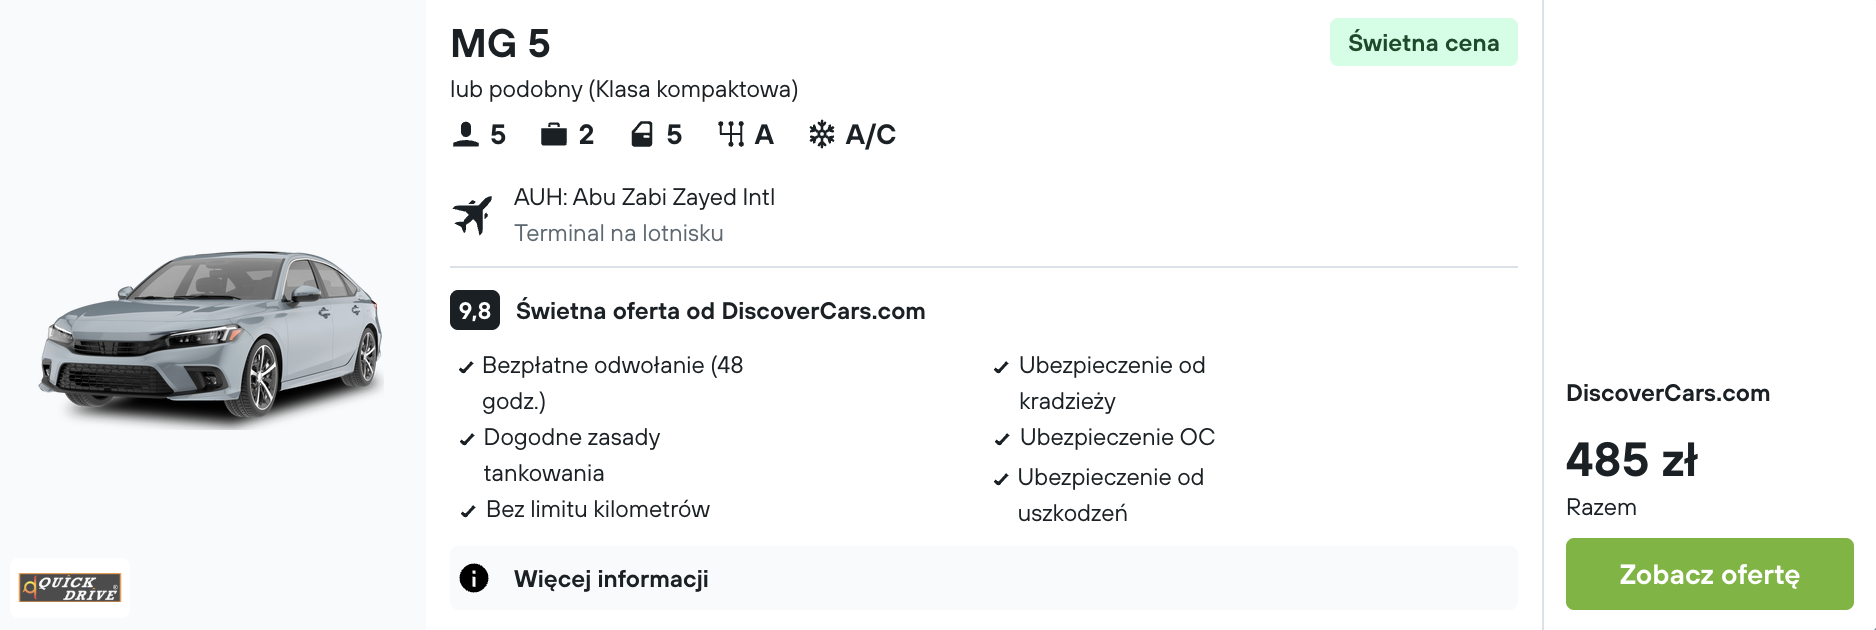Screen dimensions: 1876x630
Task: Click the MG 5 car thumbnail image
Action: click(x=215, y=330)
